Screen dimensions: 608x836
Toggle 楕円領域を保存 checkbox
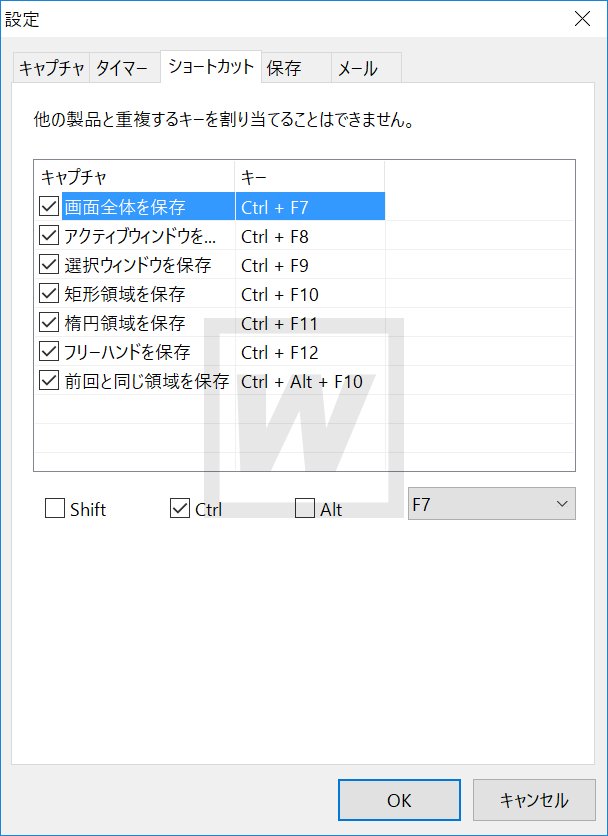click(x=49, y=323)
